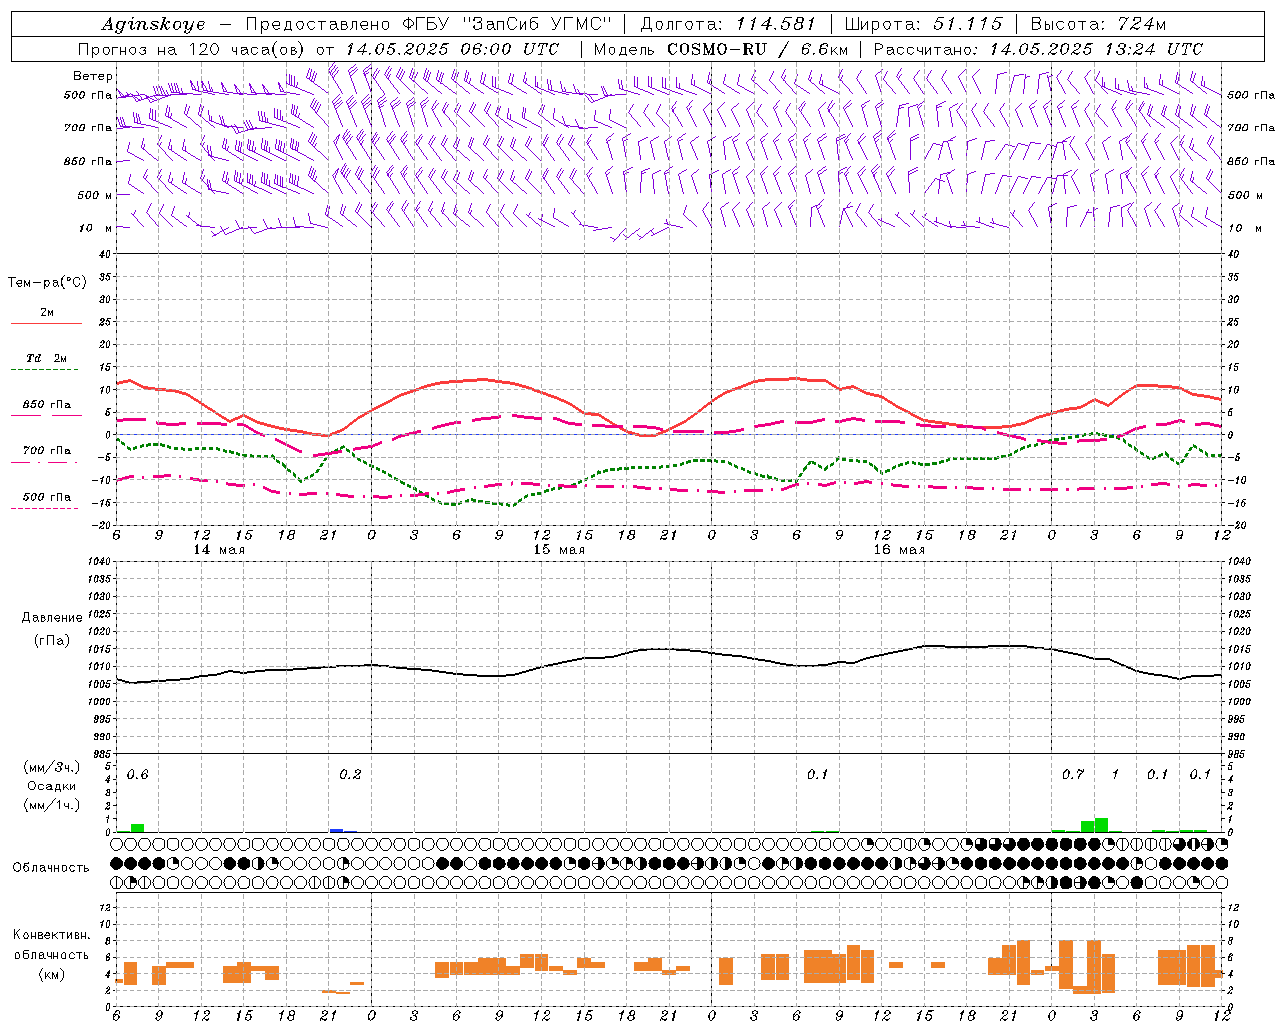Select the provider text 'Предоставлено ФГБУ "ЗапСиб УГМС"'

(428, 24)
